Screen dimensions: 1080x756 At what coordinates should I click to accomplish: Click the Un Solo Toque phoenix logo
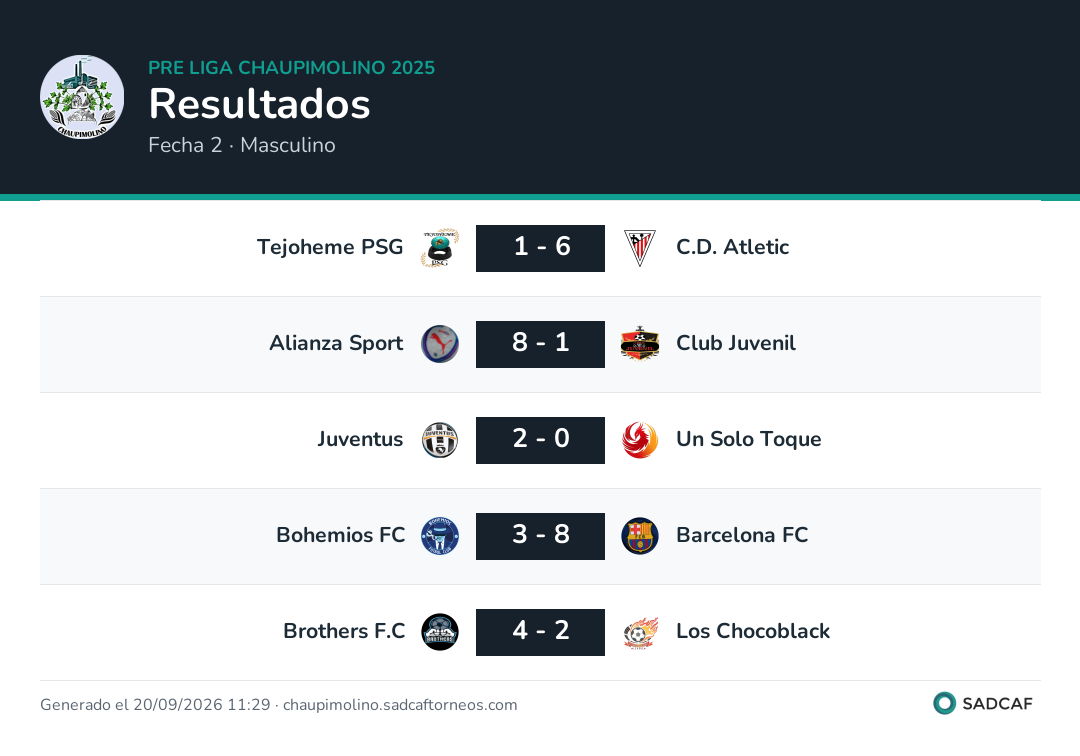point(640,440)
